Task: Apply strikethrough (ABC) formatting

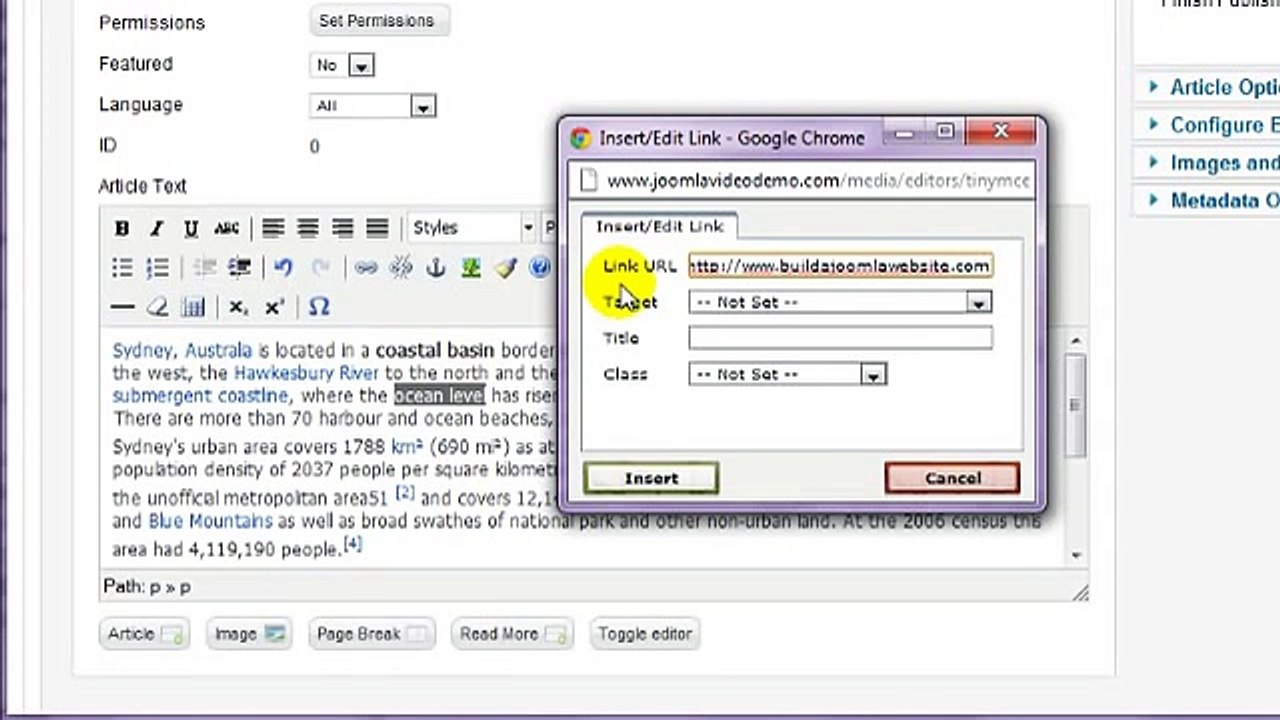Action: [226, 228]
